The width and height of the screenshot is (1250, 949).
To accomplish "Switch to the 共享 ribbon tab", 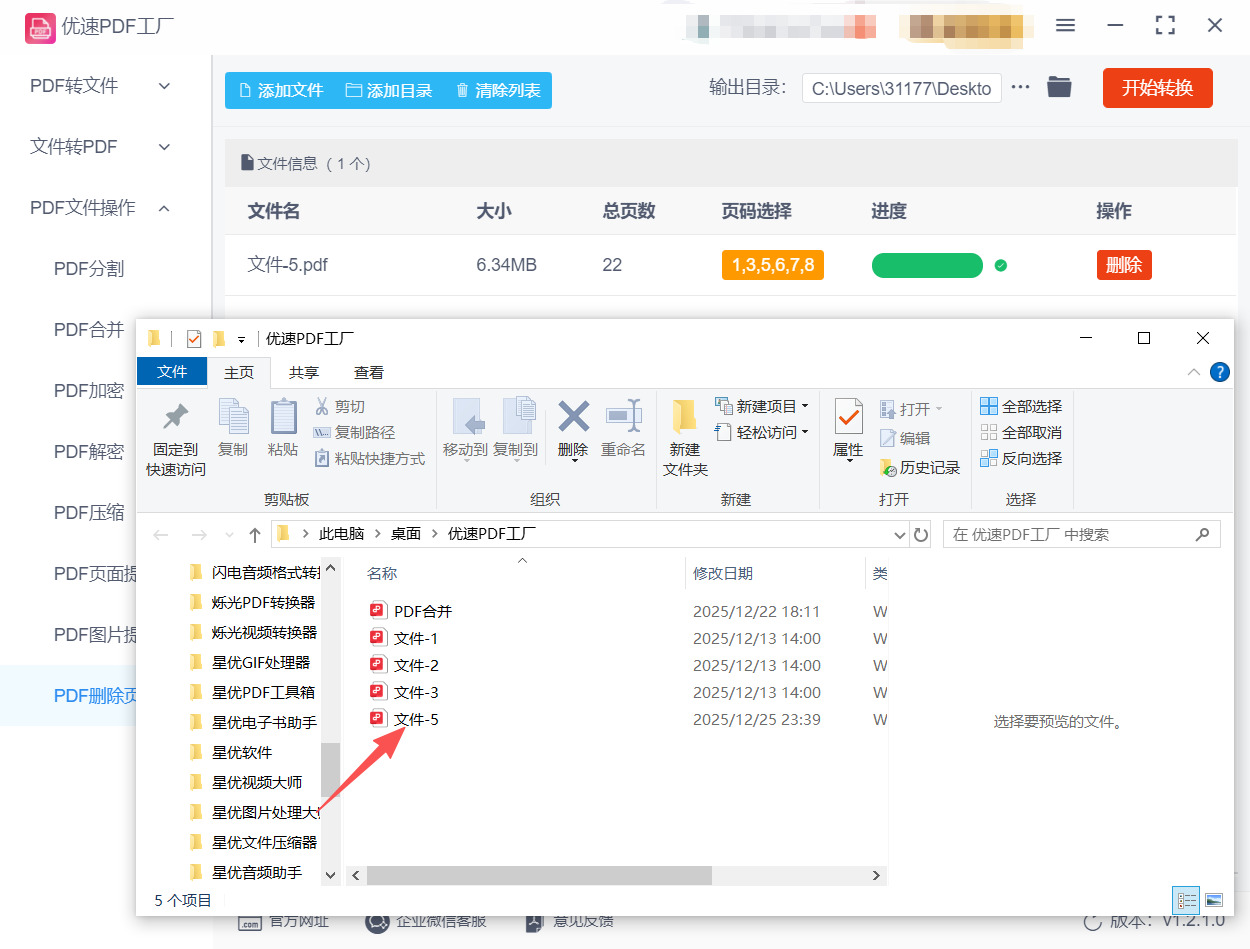I will coord(304,372).
